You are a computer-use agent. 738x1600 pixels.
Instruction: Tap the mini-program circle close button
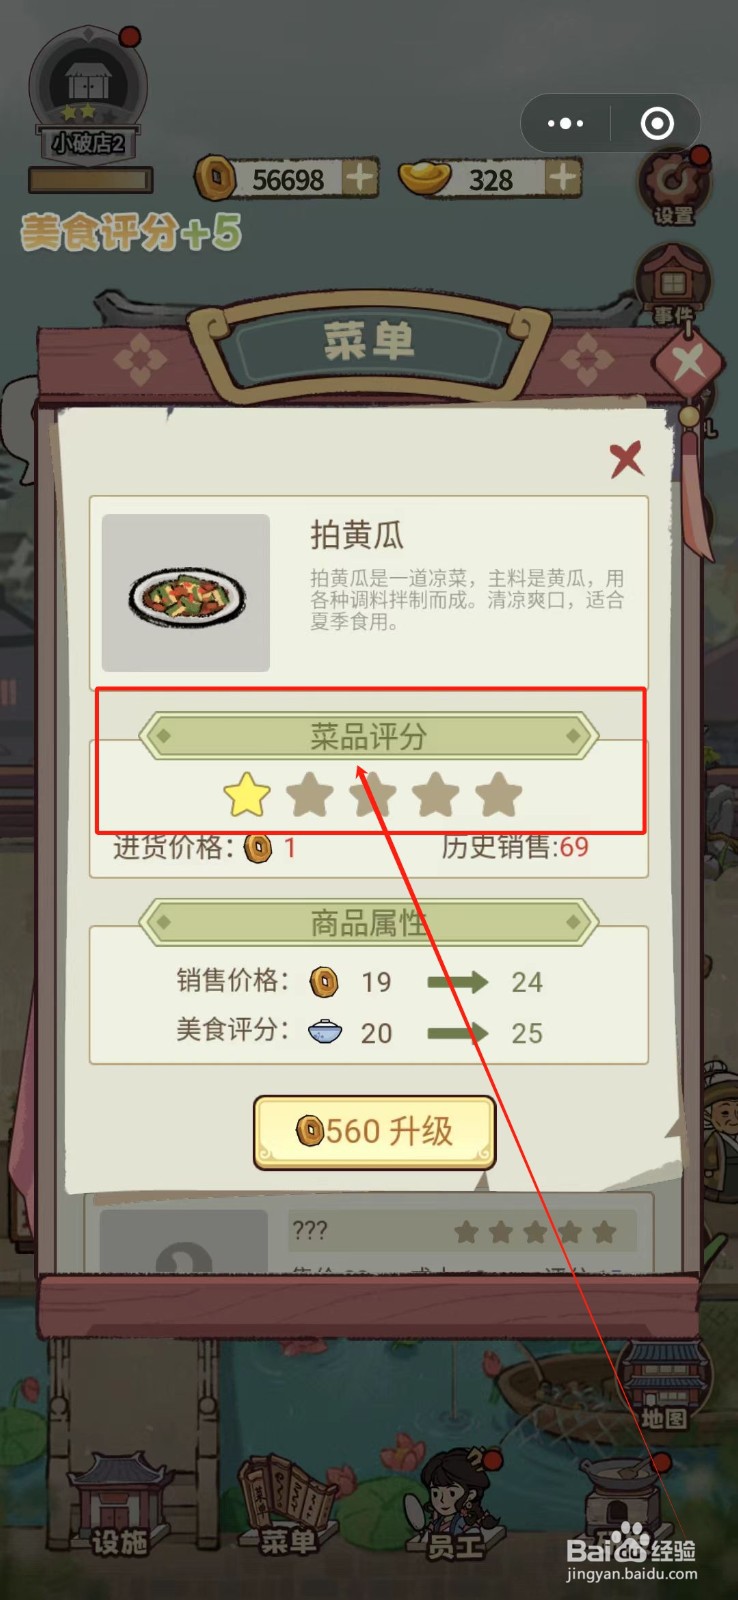tap(657, 123)
